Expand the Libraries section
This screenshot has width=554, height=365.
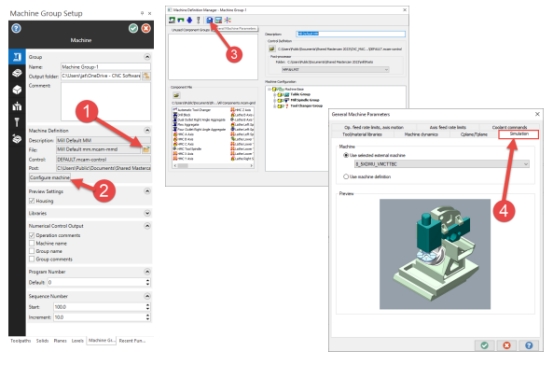click(147, 213)
